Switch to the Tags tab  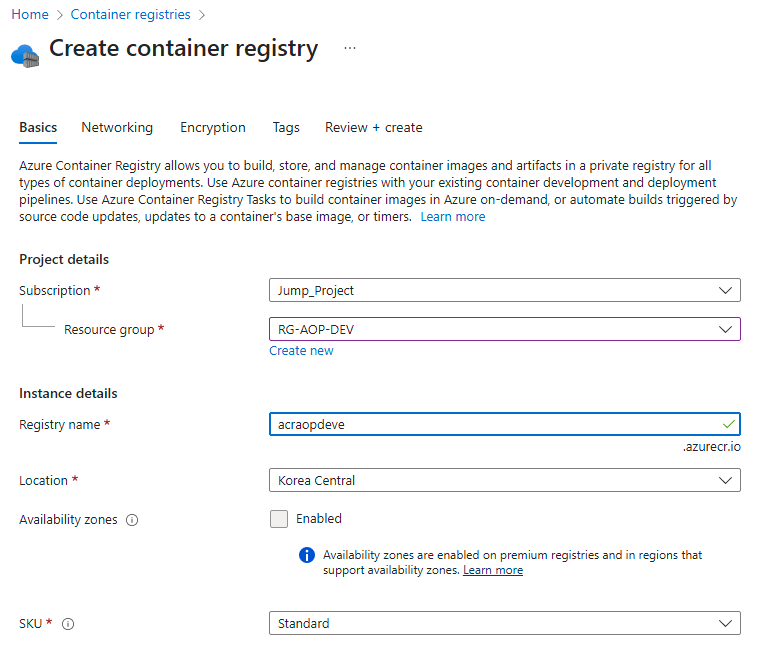coord(286,127)
